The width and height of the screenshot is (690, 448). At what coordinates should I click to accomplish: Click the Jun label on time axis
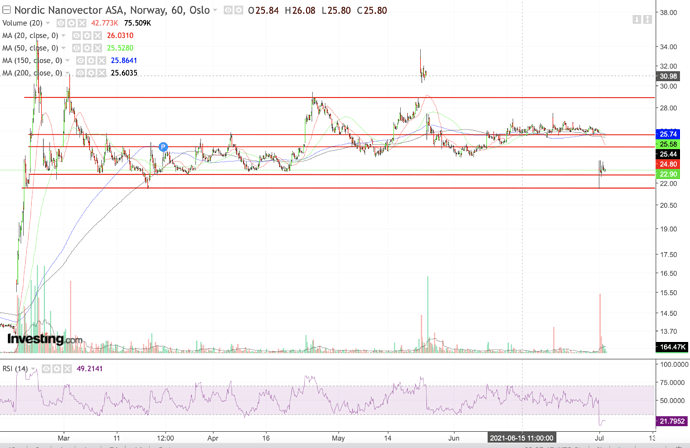[x=454, y=438]
